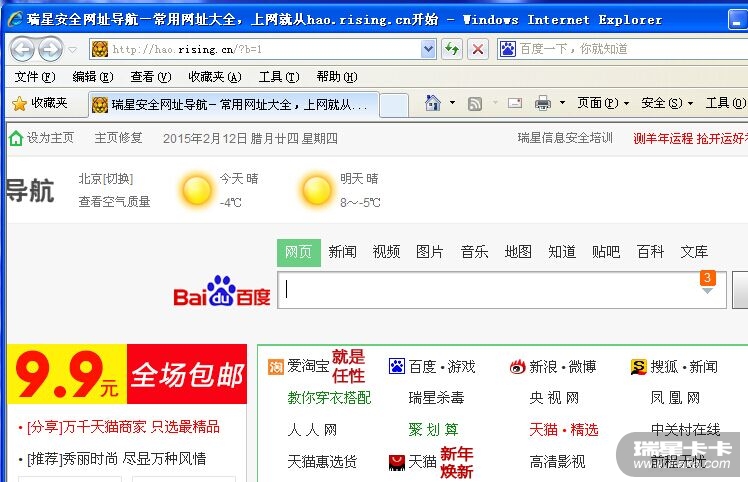The height and width of the screenshot is (482, 748).
Task: Select the 百科 search tab
Action: pos(650,252)
